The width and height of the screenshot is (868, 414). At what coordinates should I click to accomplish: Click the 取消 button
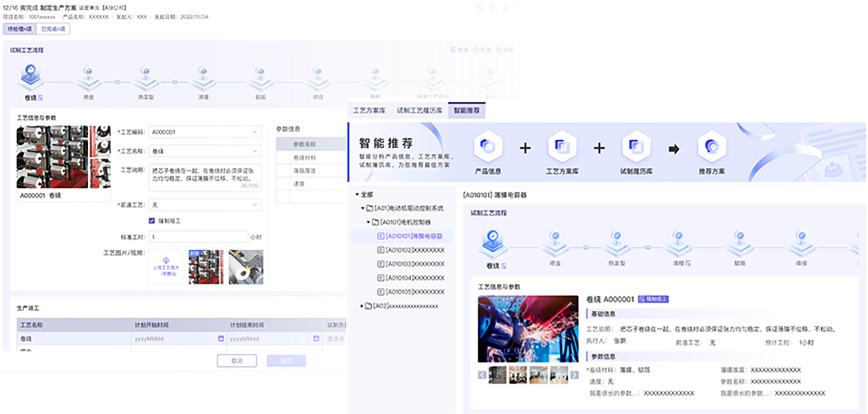(x=236, y=360)
